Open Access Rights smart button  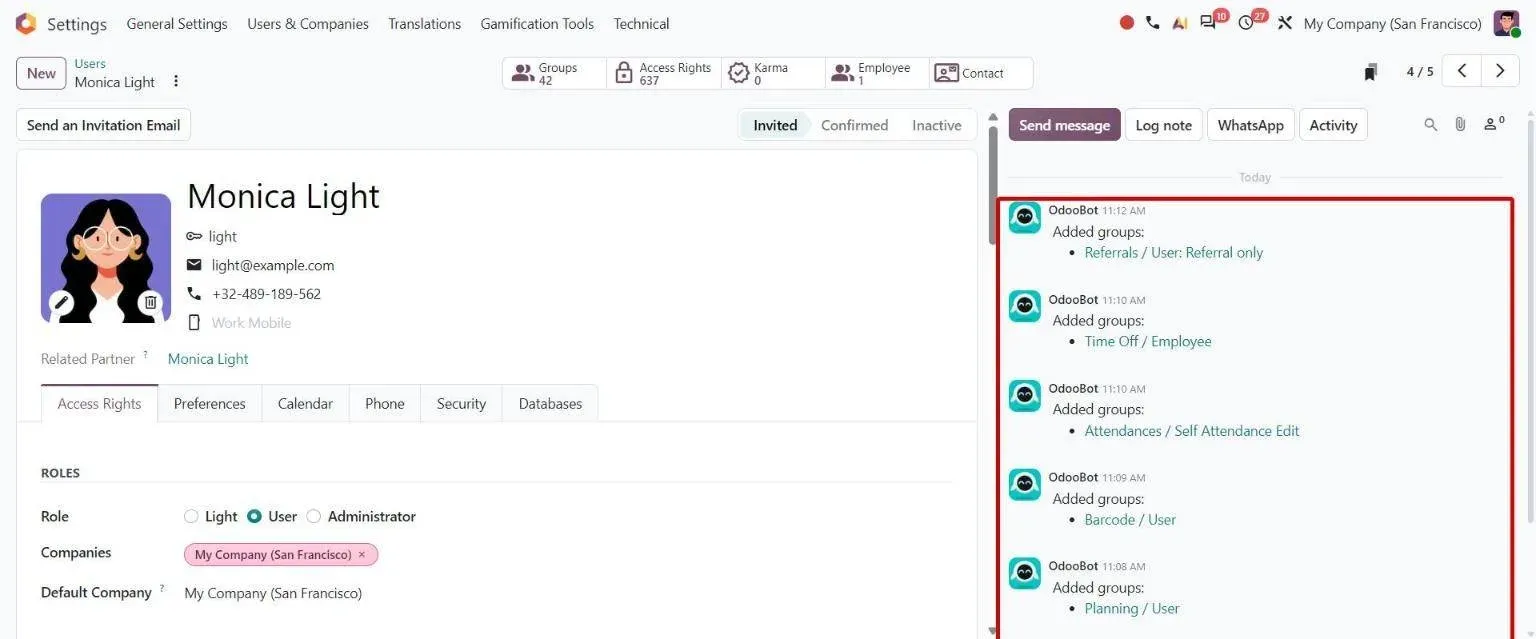click(x=664, y=73)
